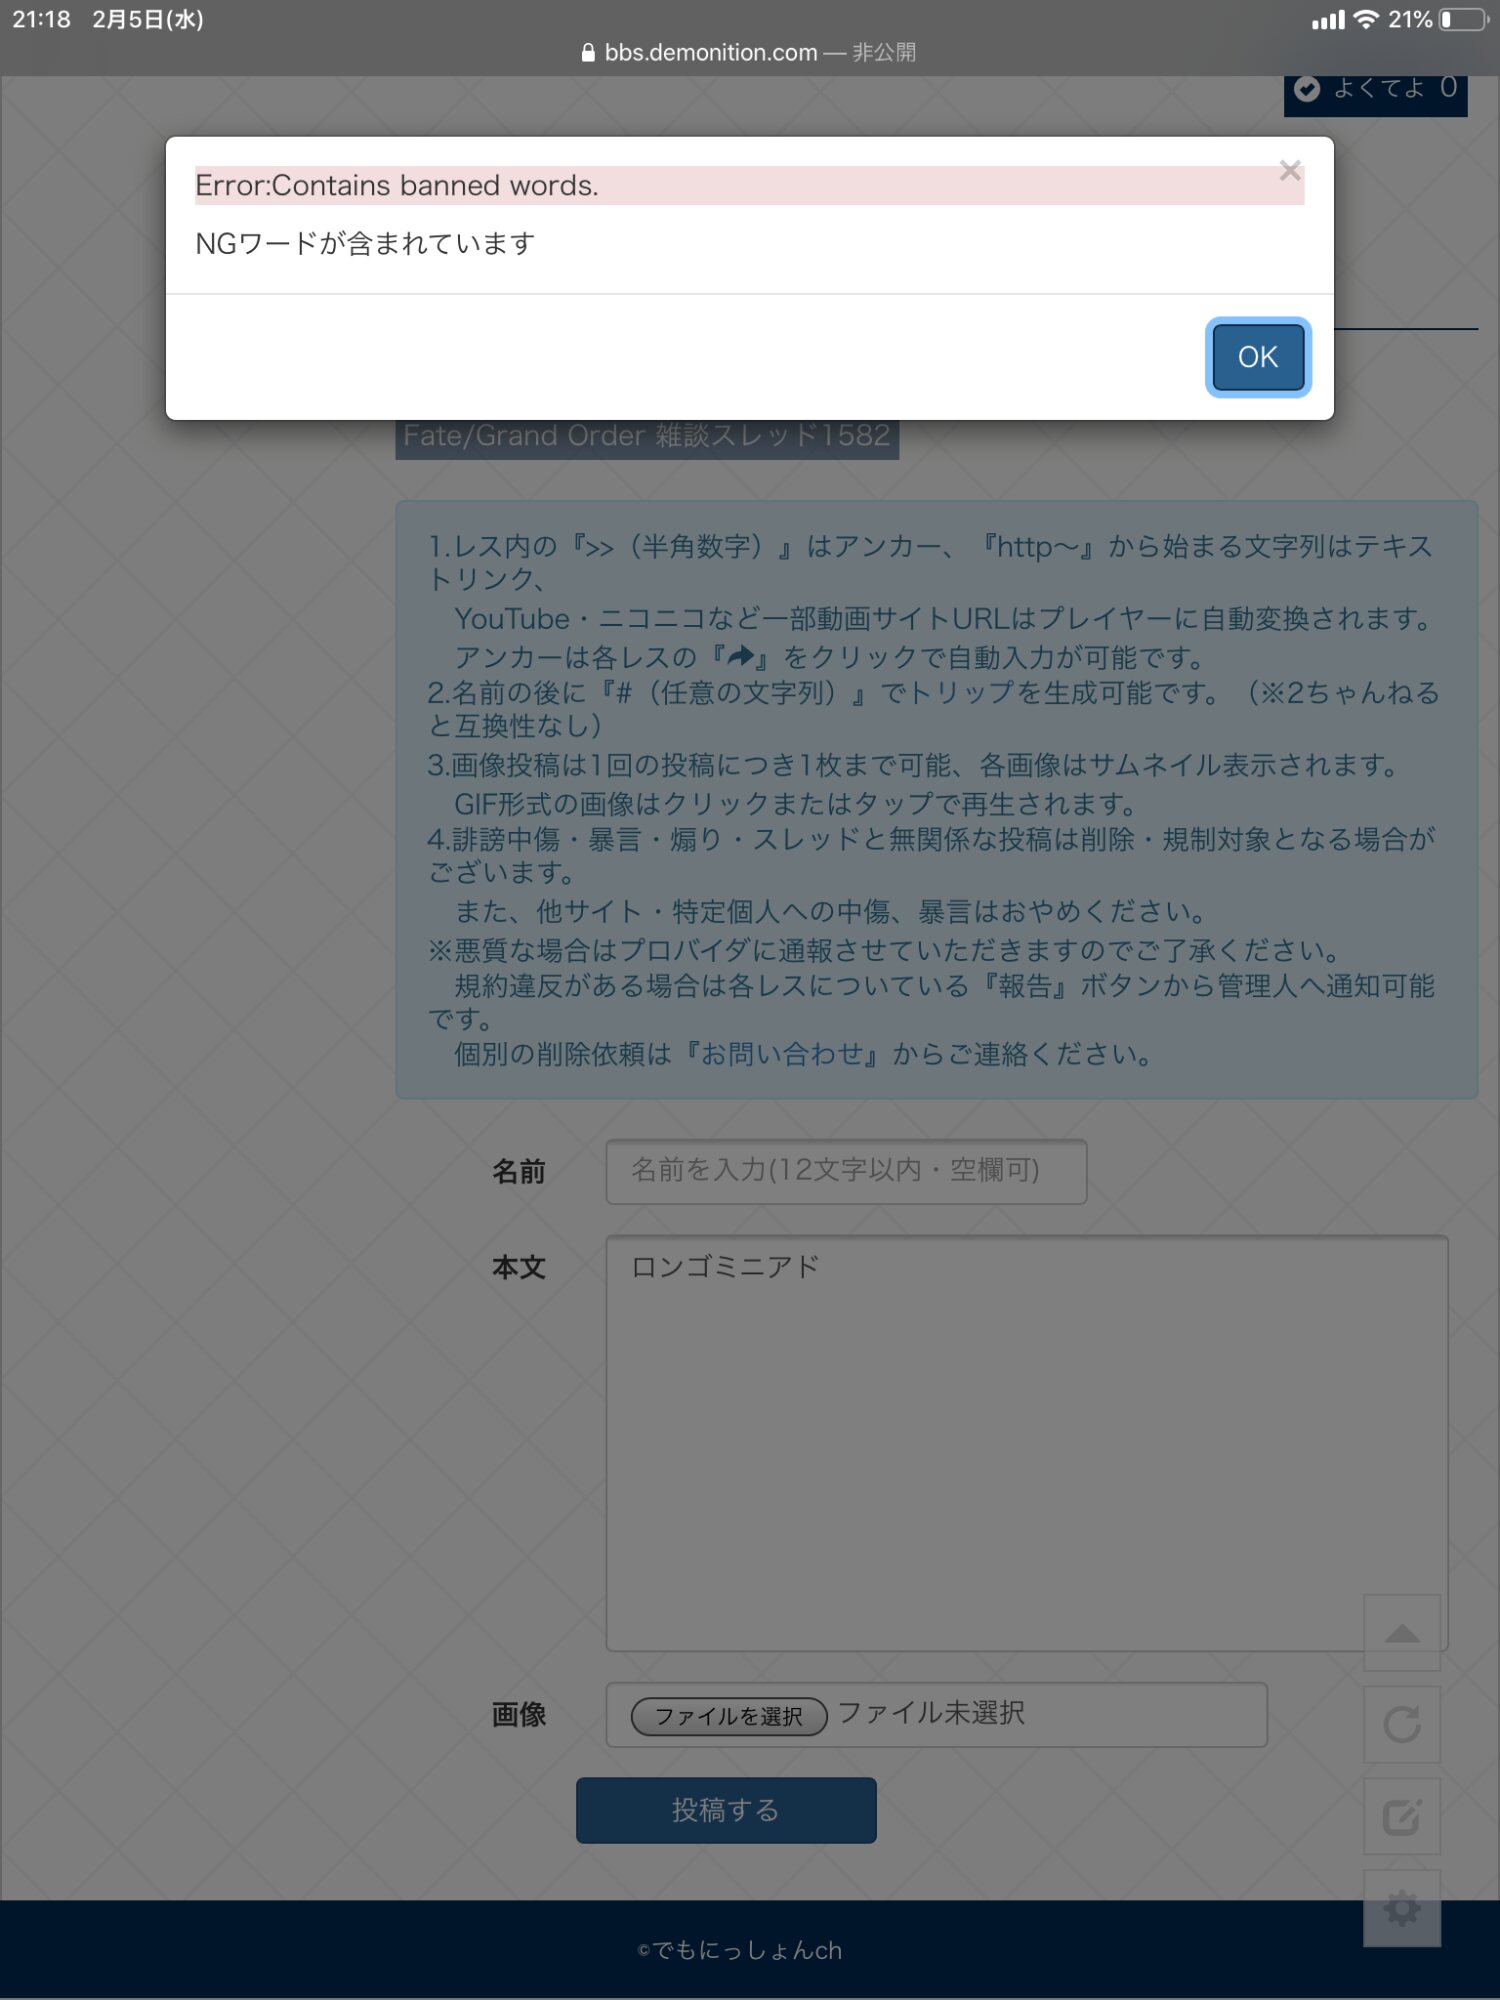Close the error dialog with the X
Viewport: 1500px width, 2000px height.
[1290, 171]
